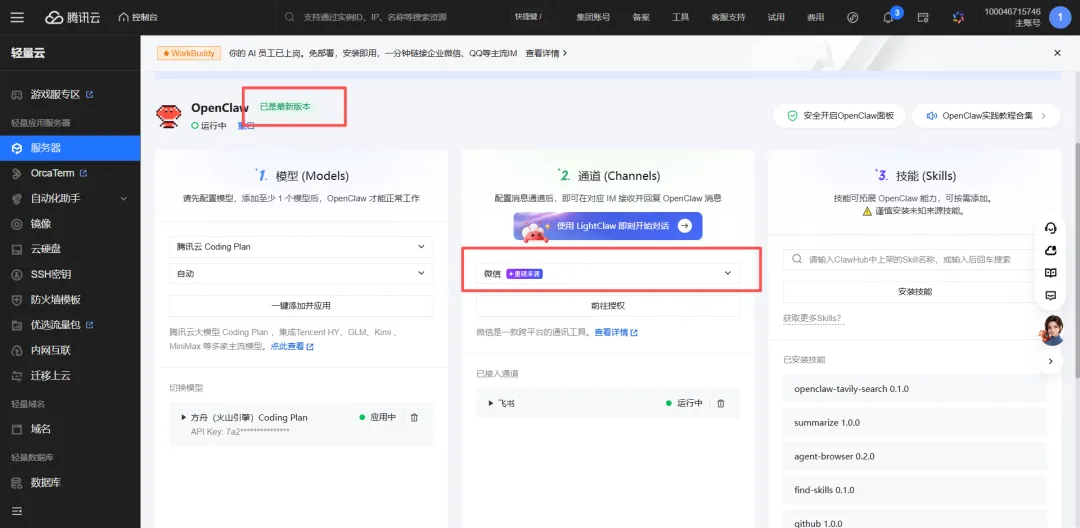Screen dimensions: 1080x528
Task: Open the 微信 channel dropdown
Action: [608, 273]
